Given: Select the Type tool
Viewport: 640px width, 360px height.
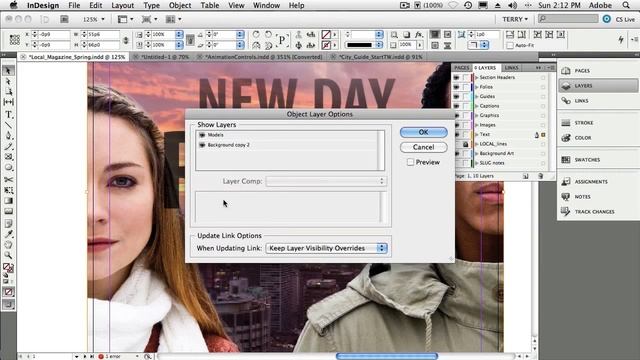Looking at the screenshot, I should (8, 115).
